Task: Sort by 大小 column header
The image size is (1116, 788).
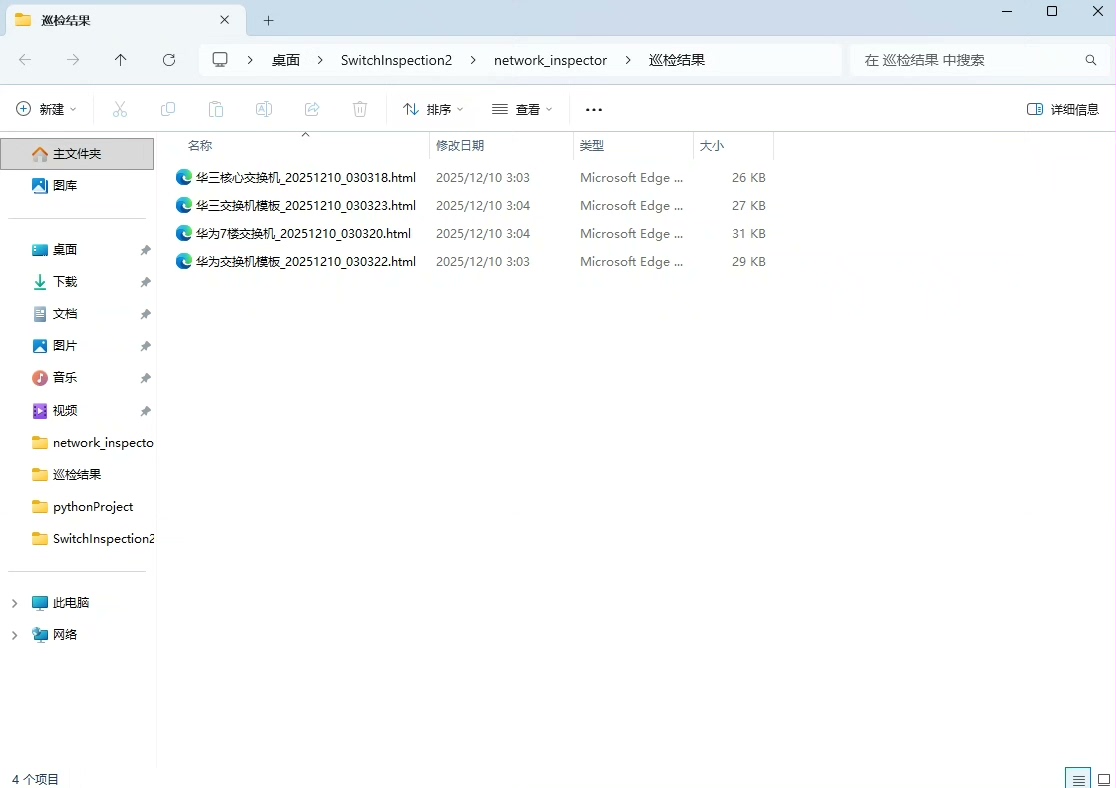Action: coord(712,145)
